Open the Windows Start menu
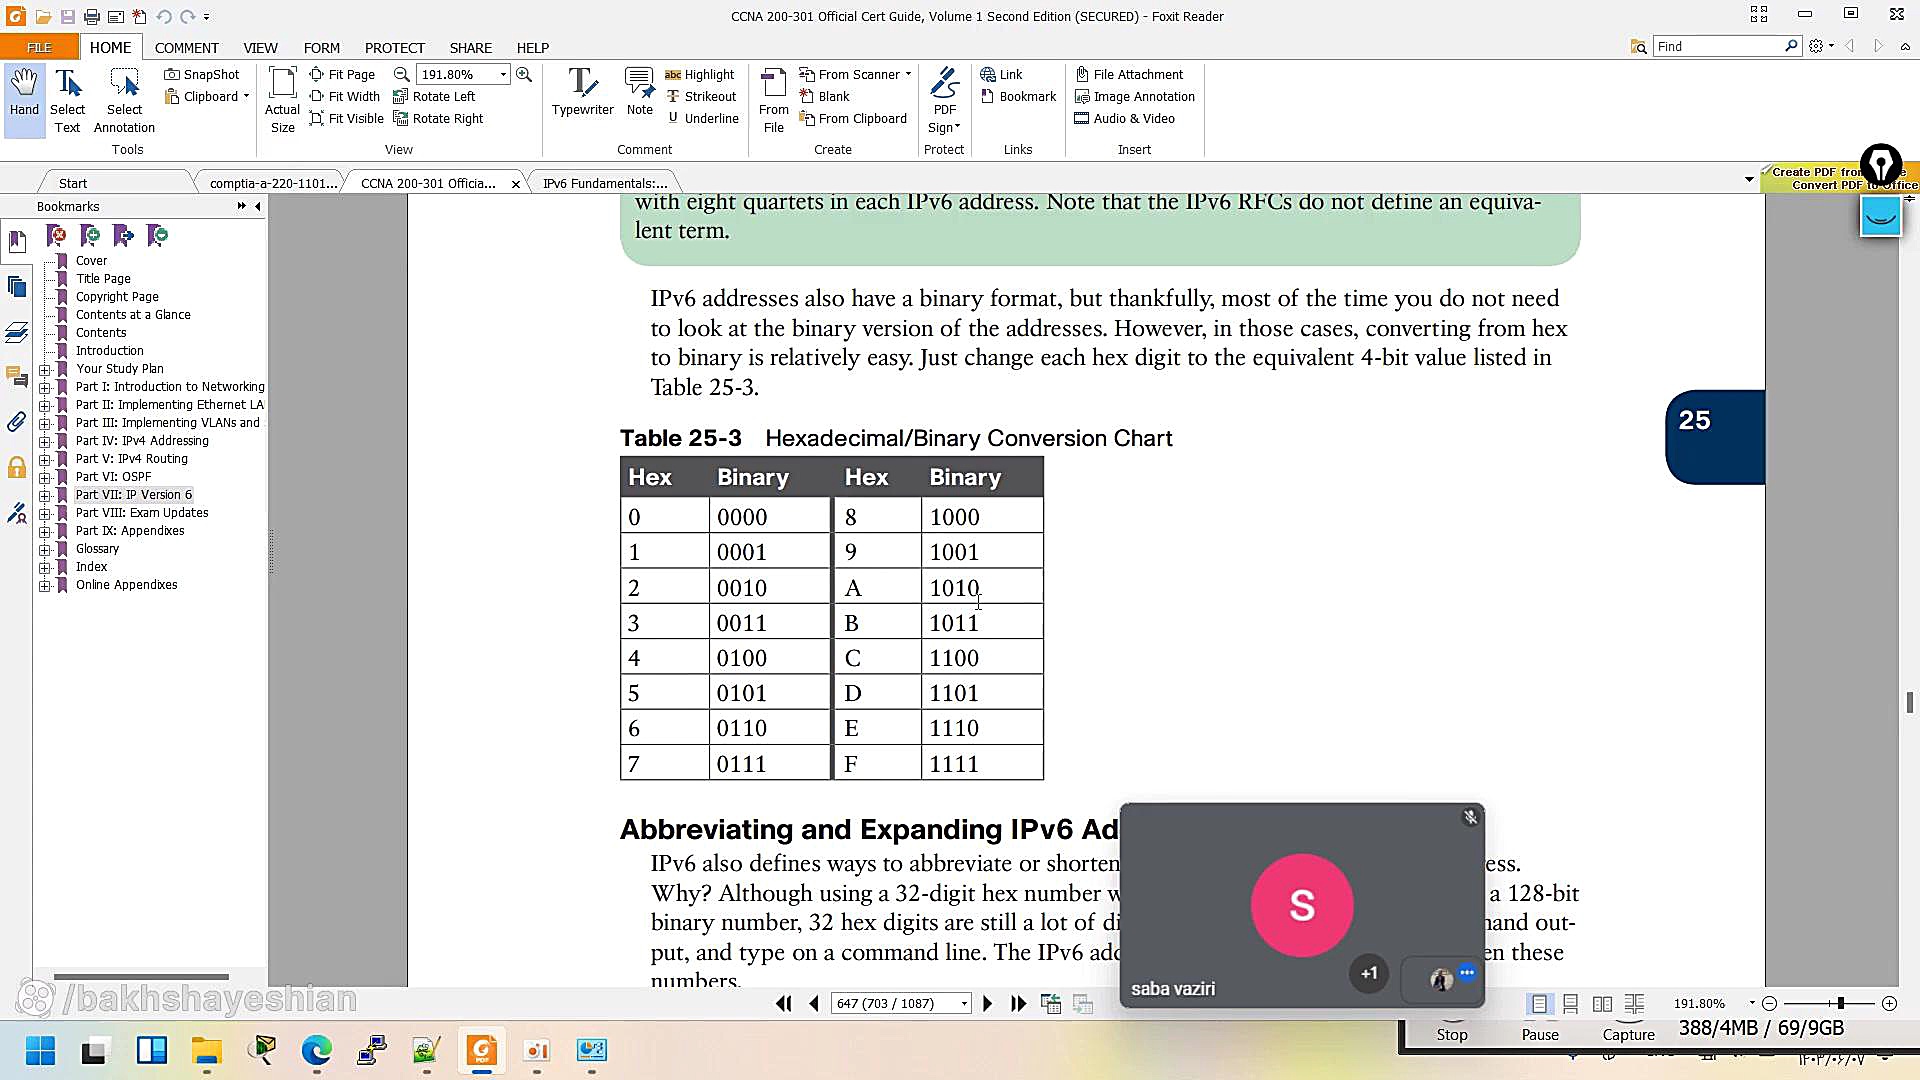The image size is (1920, 1080). (40, 1050)
